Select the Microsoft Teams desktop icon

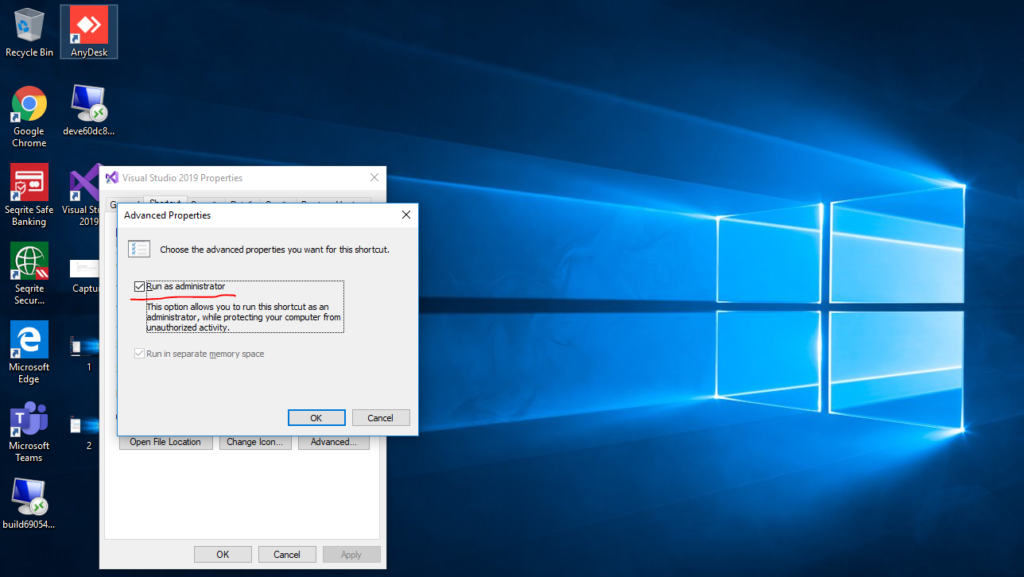(x=29, y=431)
